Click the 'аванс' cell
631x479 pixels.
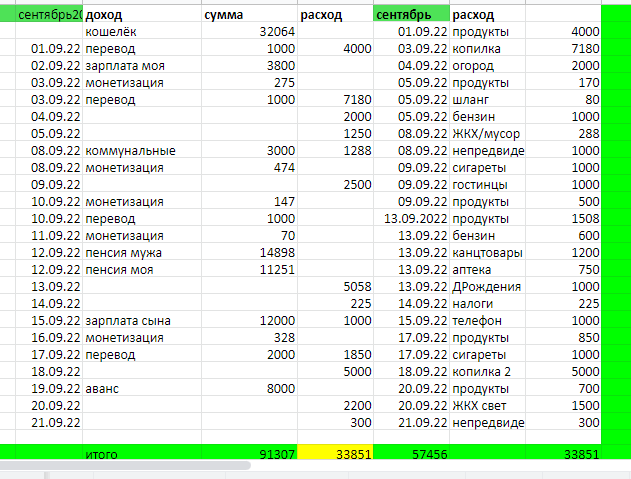pyautogui.click(x=142, y=389)
